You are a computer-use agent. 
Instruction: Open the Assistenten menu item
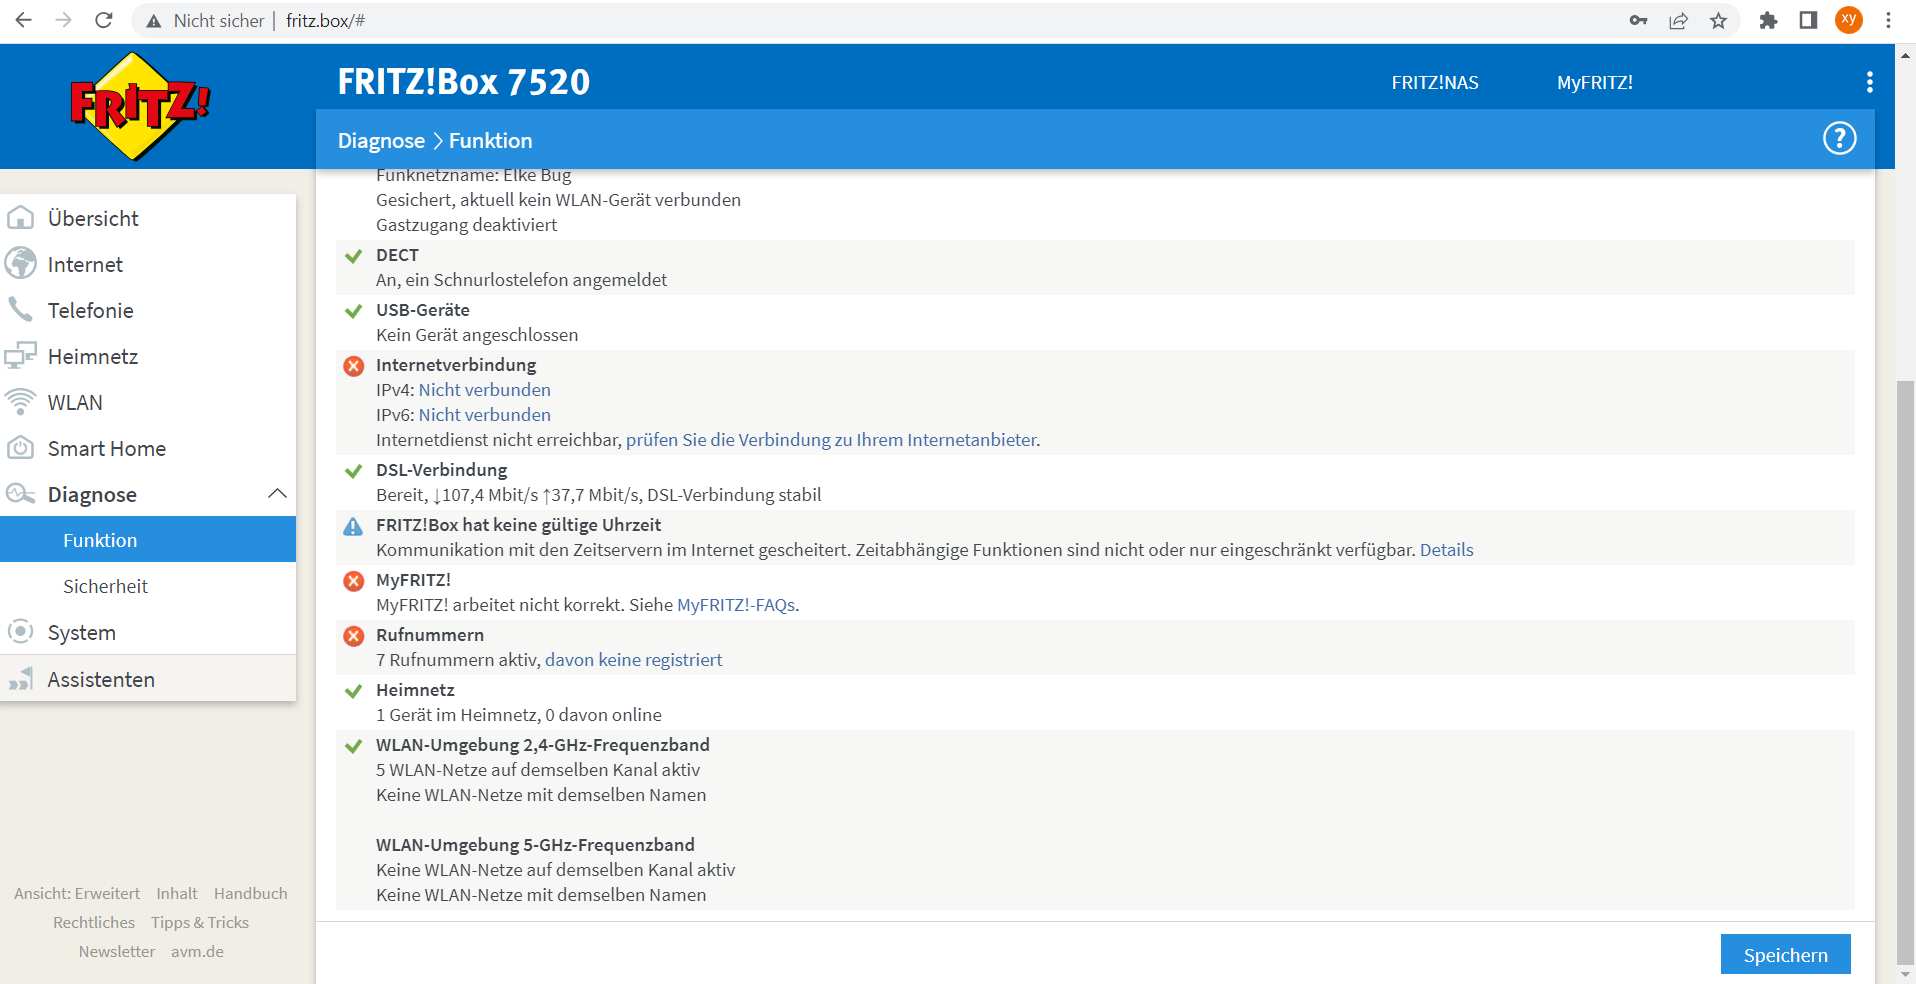148,679
